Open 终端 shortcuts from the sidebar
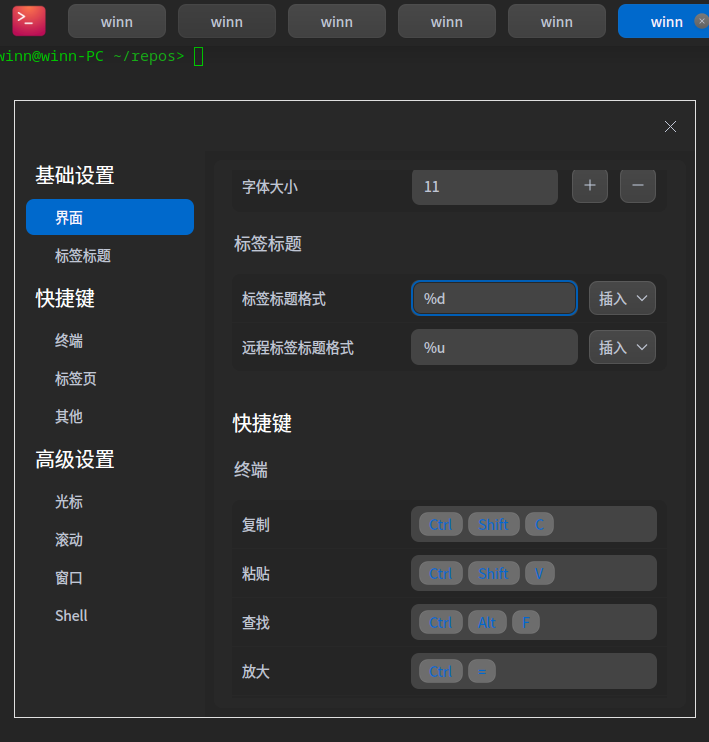 click(69, 341)
